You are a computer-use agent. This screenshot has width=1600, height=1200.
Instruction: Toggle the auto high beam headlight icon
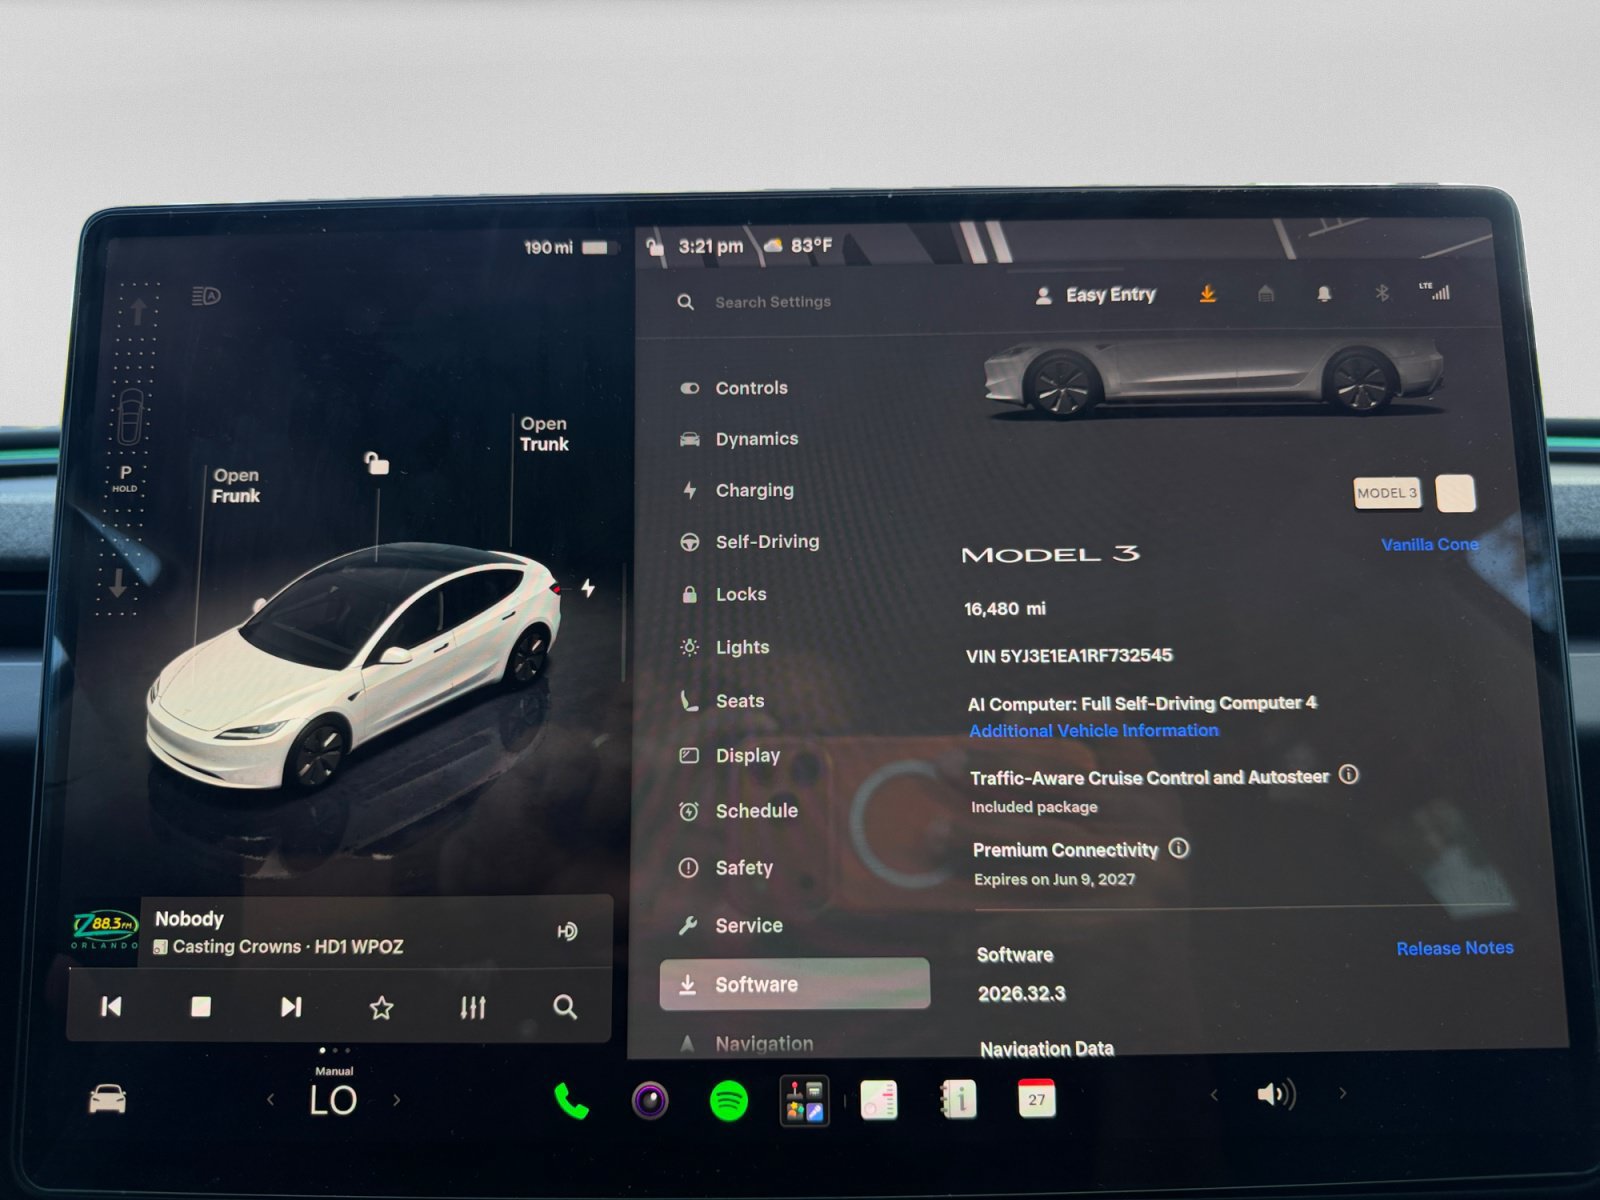tap(206, 296)
